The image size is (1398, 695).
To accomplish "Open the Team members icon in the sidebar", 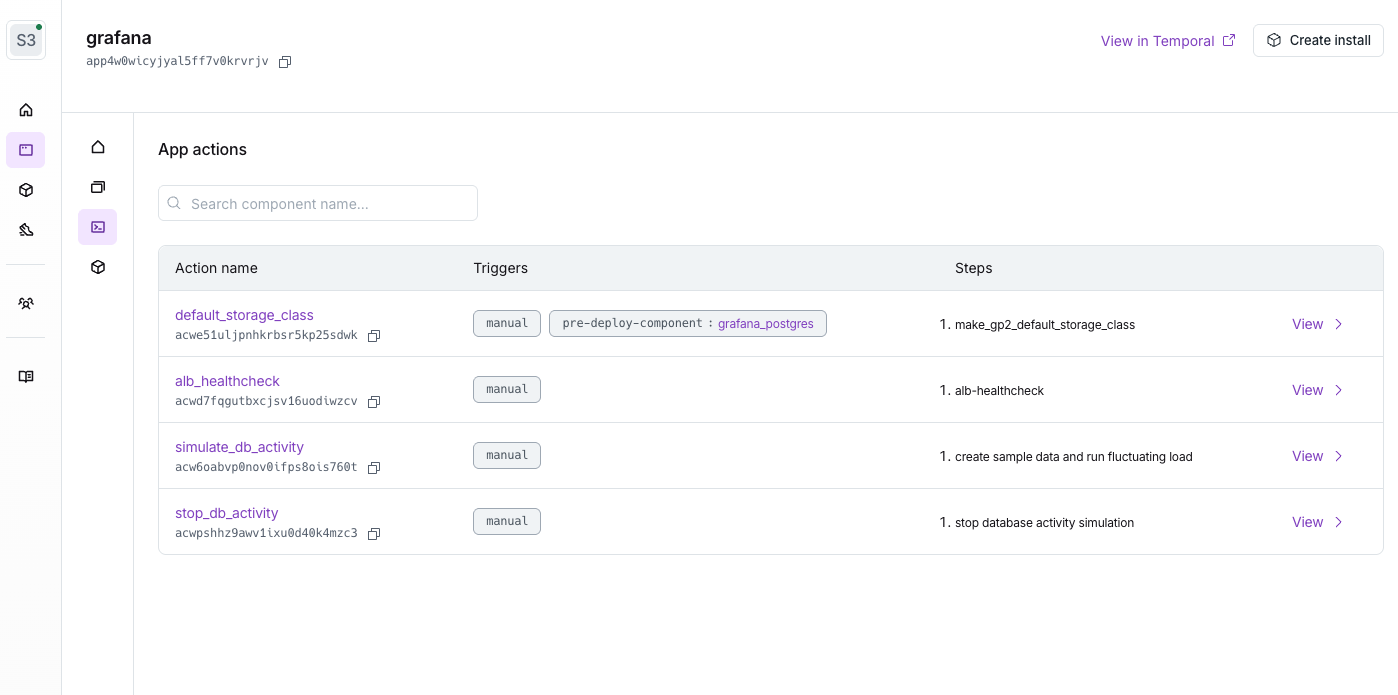I will [26, 303].
